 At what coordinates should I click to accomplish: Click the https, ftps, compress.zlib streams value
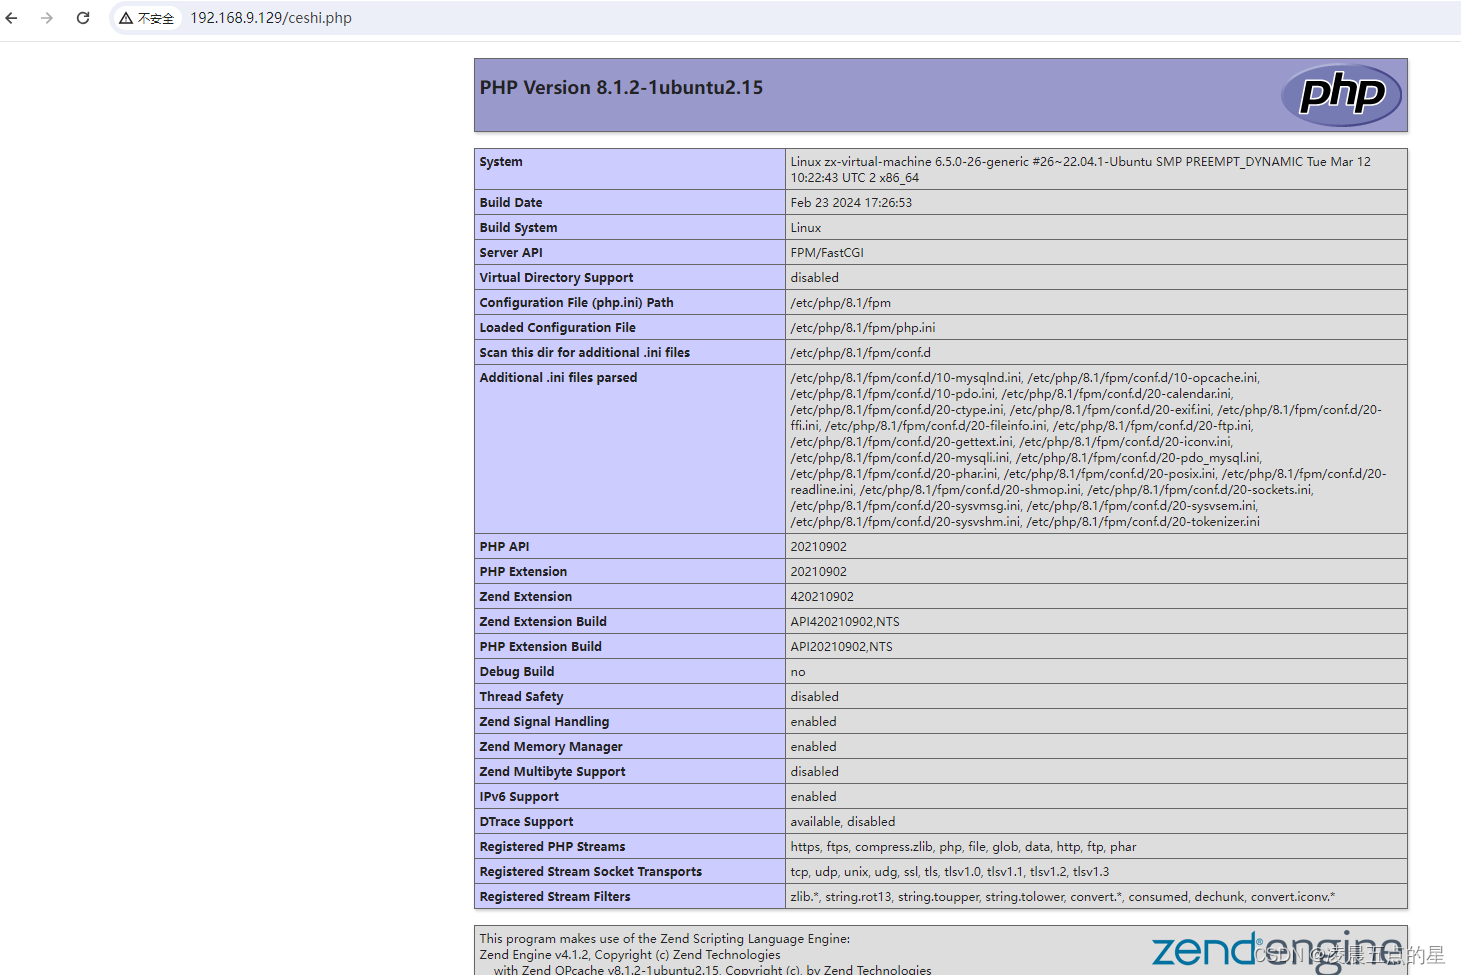963,847
